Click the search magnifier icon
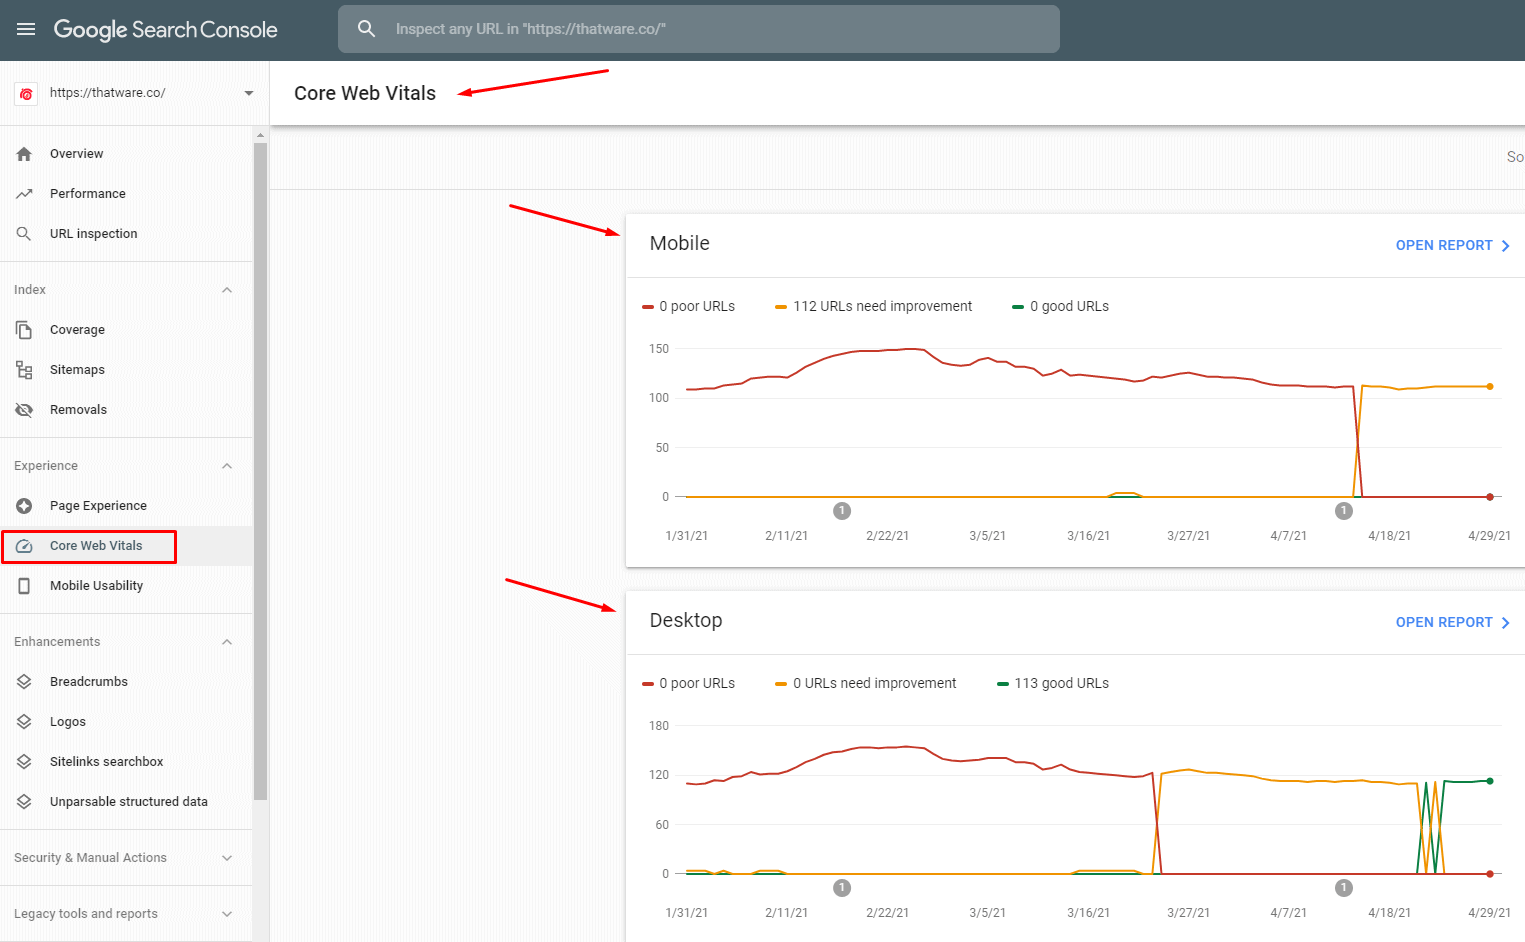 click(367, 29)
